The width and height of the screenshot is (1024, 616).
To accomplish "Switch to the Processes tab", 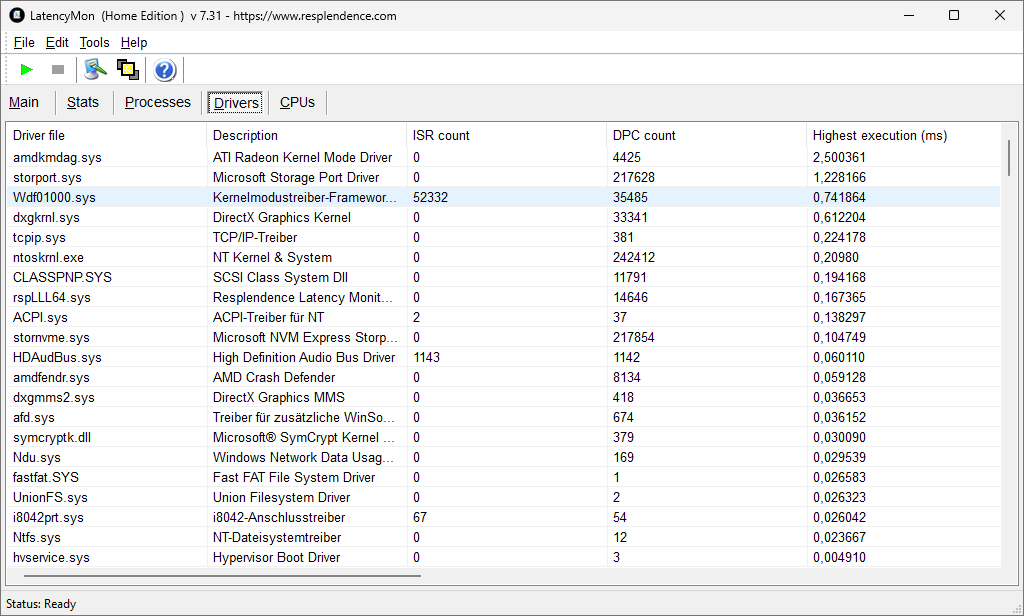I will click(157, 102).
